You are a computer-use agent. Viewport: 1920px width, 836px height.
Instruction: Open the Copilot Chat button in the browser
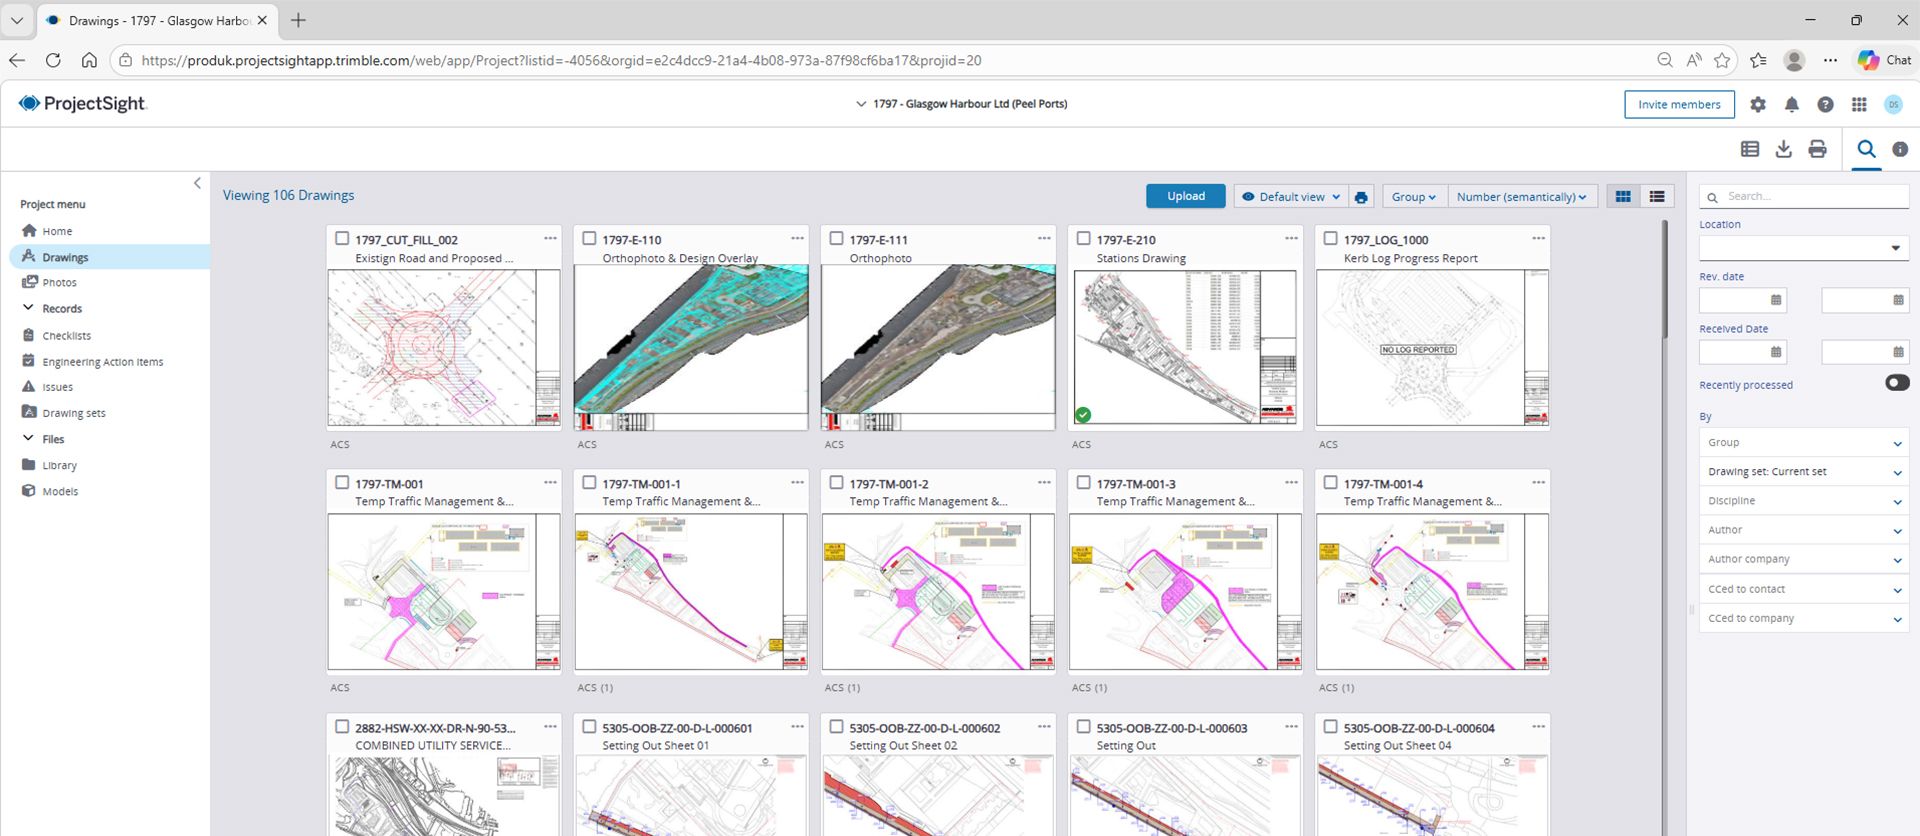(1884, 60)
